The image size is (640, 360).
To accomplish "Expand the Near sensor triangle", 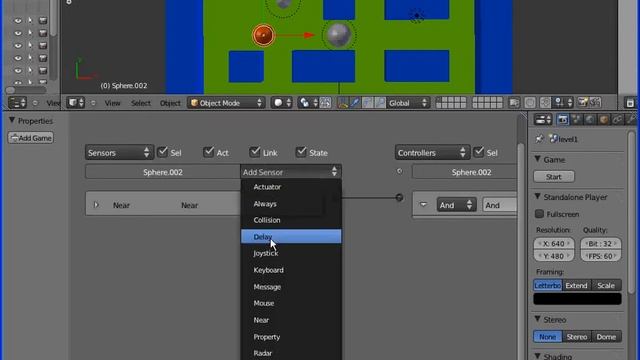I will tap(96, 205).
